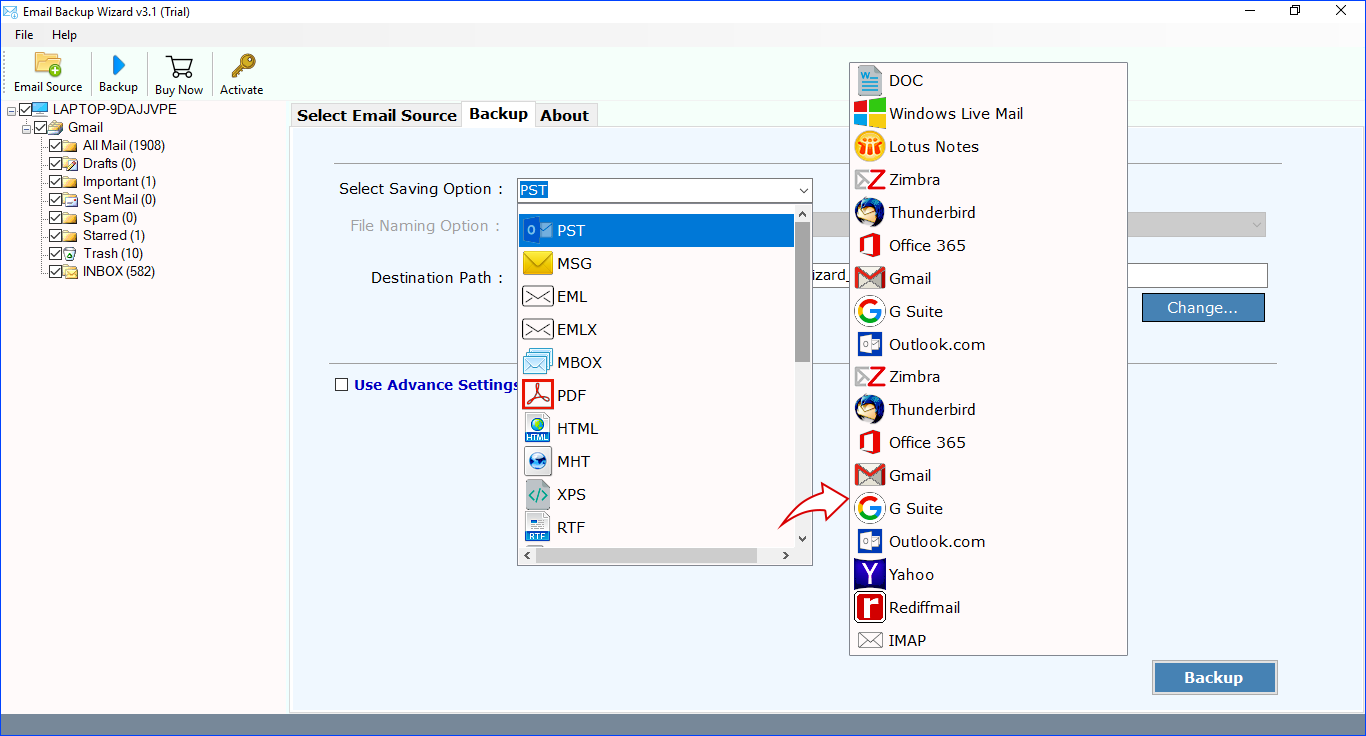Open the Email Source toolbar icon

pos(48,73)
